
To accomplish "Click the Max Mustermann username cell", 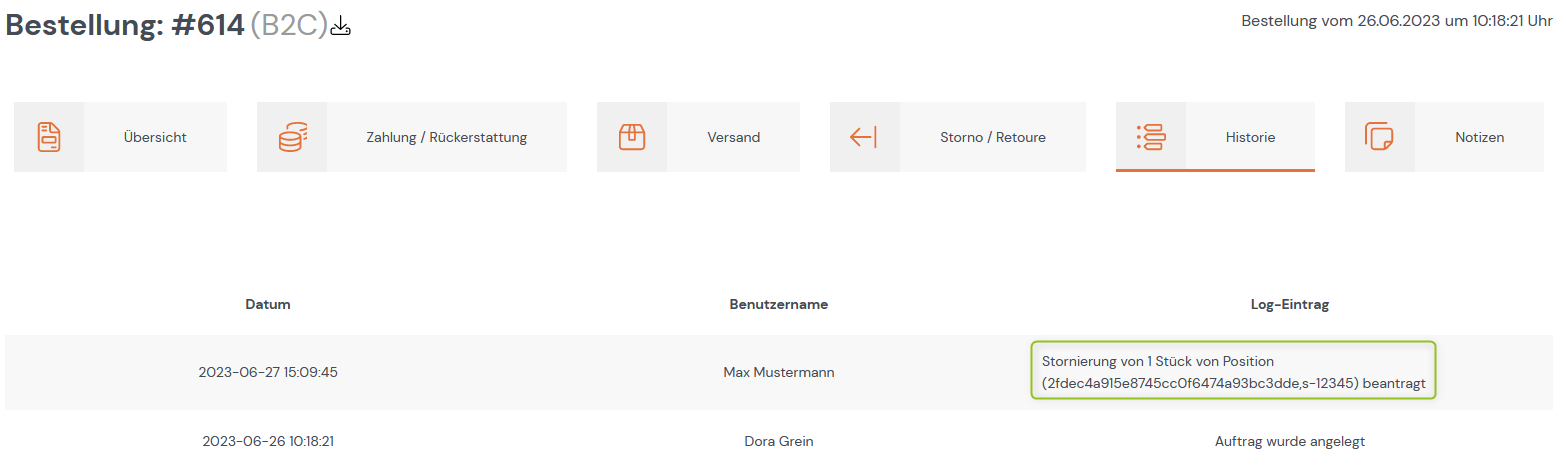I will click(x=779, y=372).
